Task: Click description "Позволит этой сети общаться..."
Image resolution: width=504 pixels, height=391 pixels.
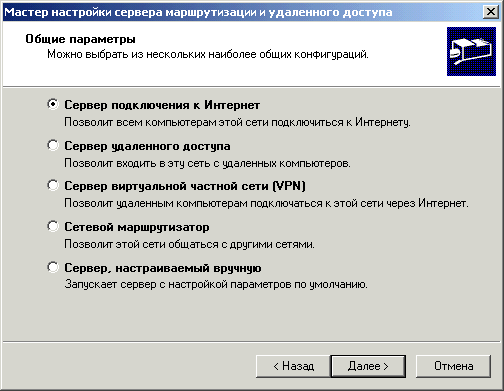Action: (x=189, y=244)
